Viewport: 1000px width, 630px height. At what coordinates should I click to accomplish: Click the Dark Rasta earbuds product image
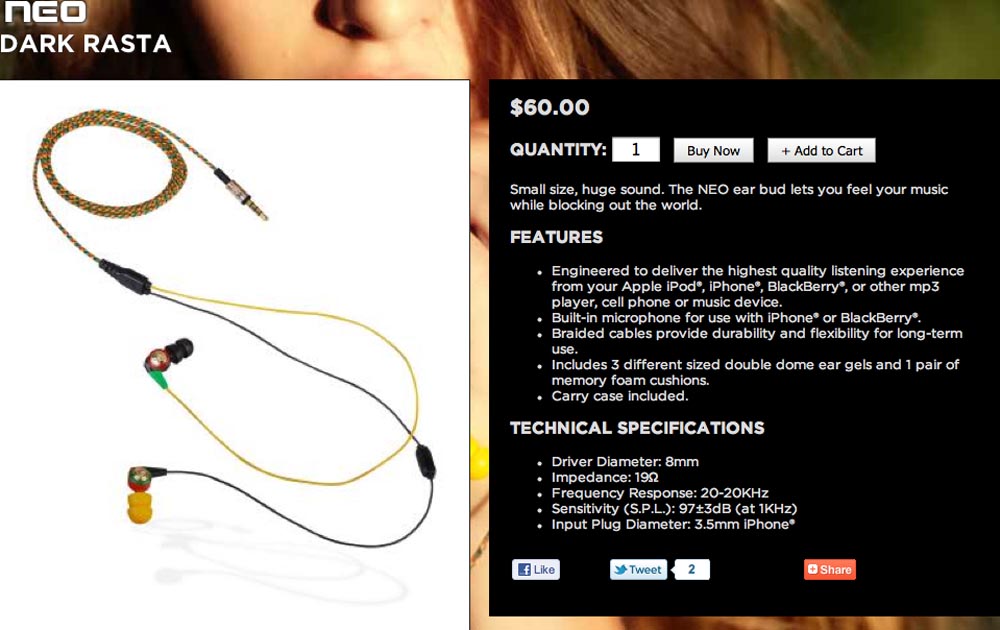point(234,355)
